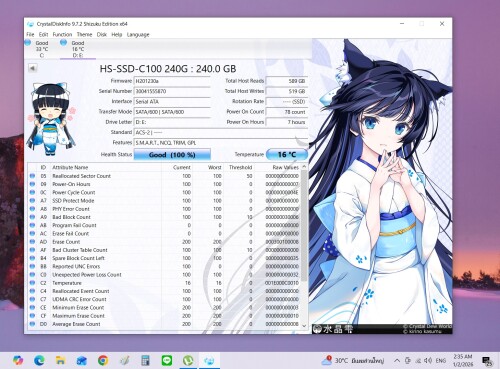Click the status icon for PHY Error Count
Screen dimensions: 500x369
[x=32, y=209]
